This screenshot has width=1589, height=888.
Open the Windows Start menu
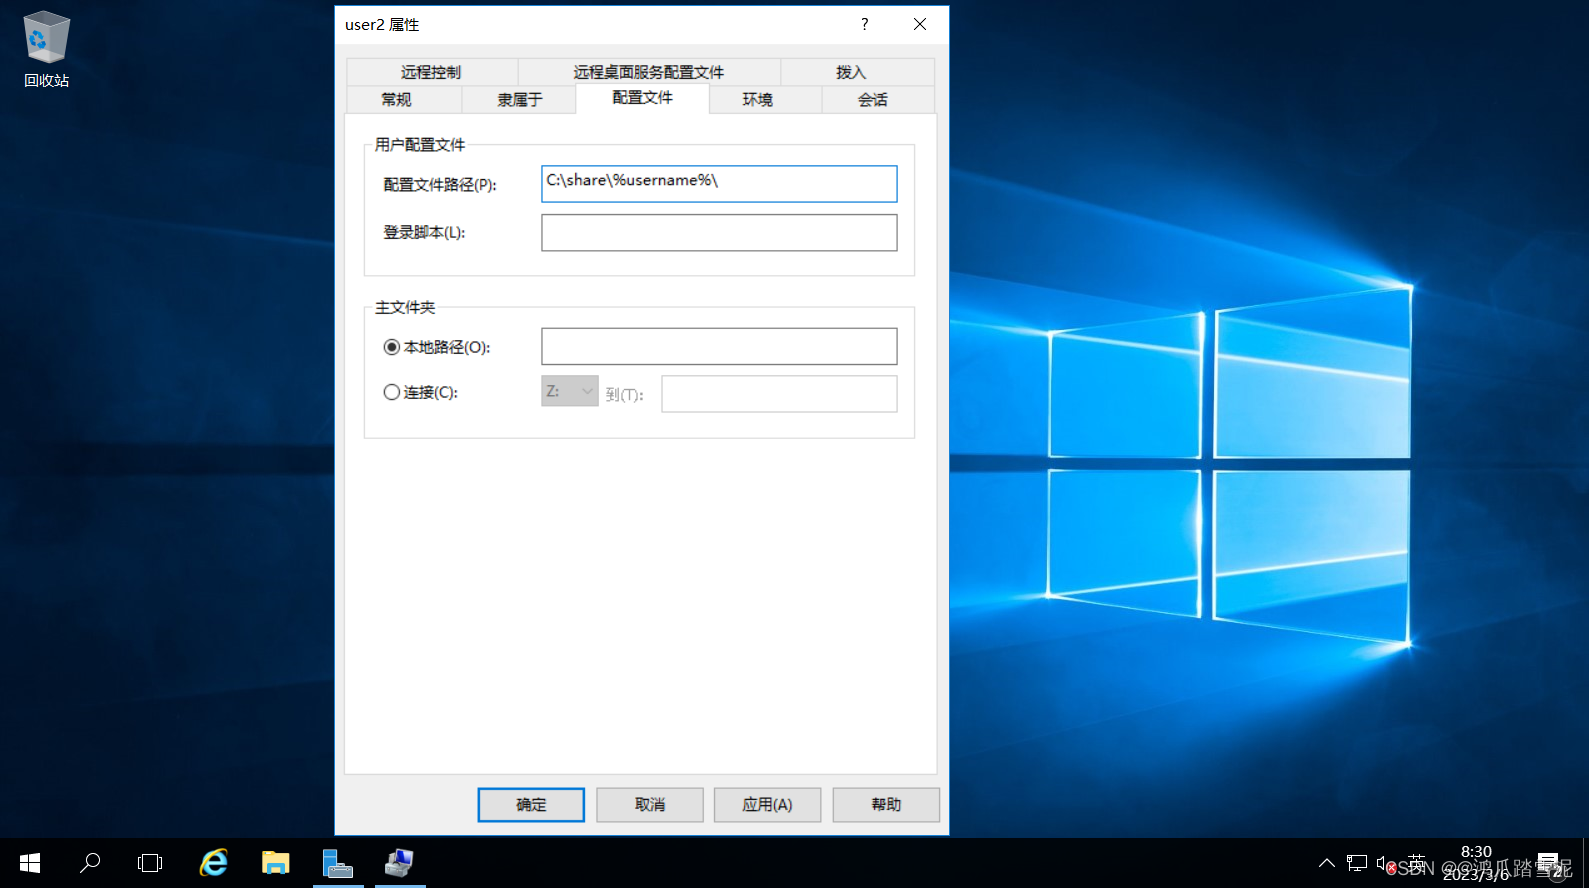tap(30, 863)
